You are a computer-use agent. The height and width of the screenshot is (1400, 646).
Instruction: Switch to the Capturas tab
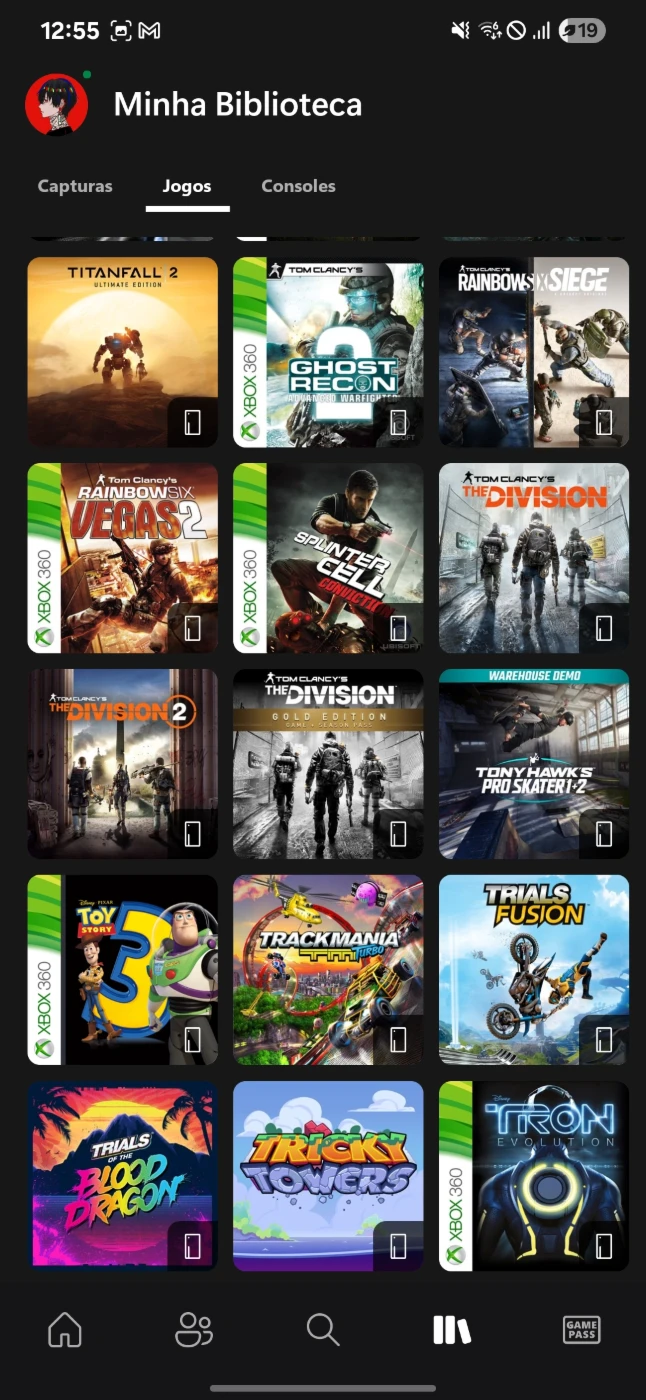click(x=75, y=186)
